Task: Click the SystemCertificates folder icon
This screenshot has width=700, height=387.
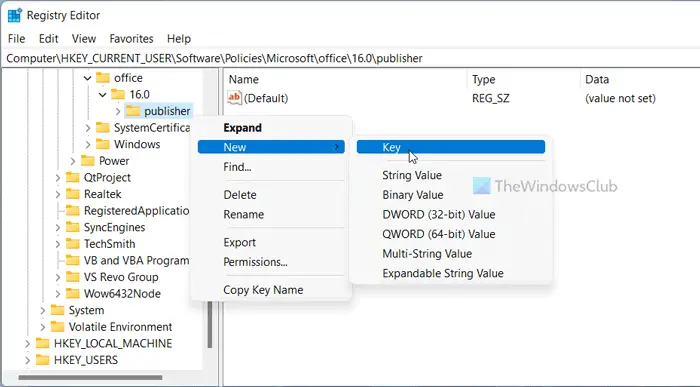Action: point(103,128)
